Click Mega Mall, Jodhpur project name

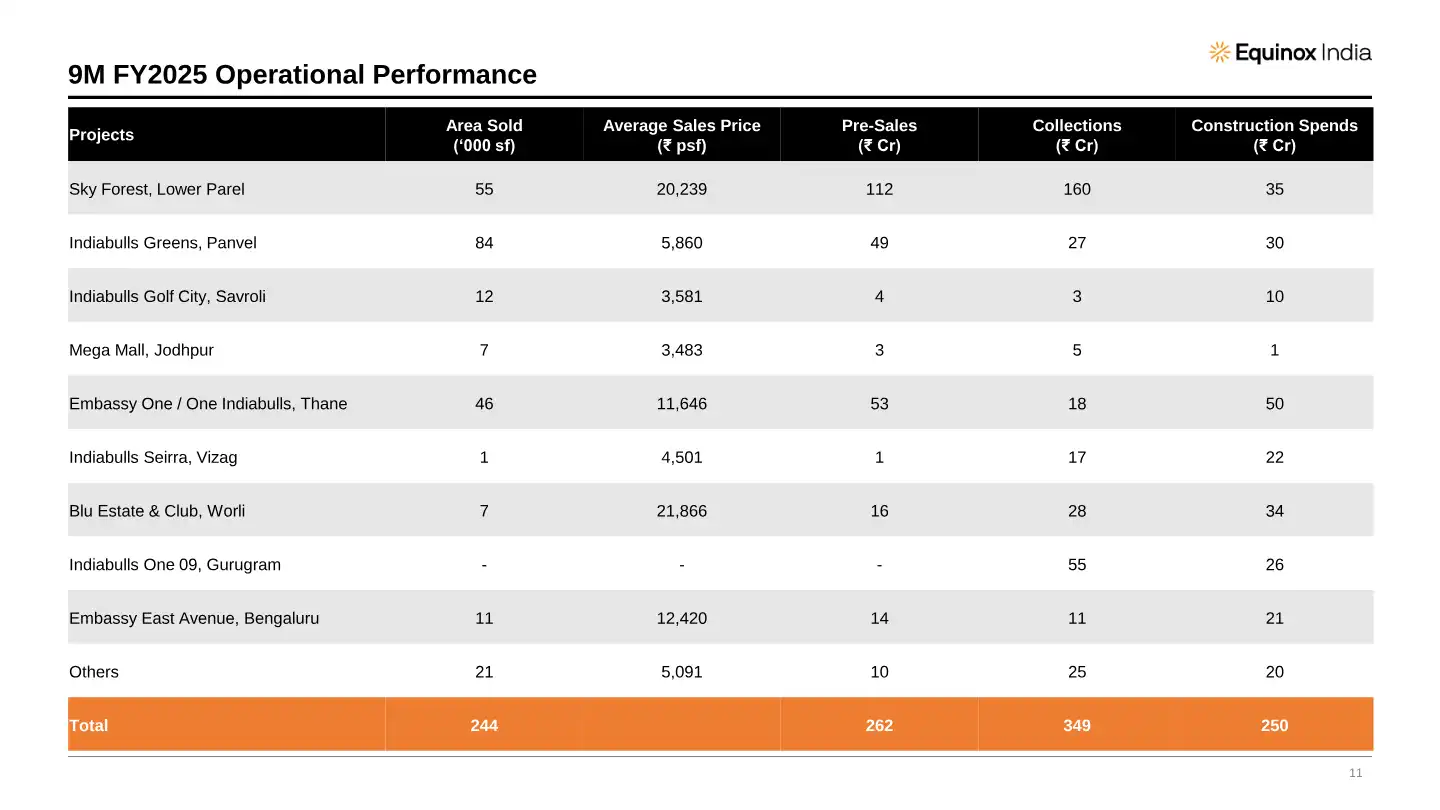(x=141, y=350)
